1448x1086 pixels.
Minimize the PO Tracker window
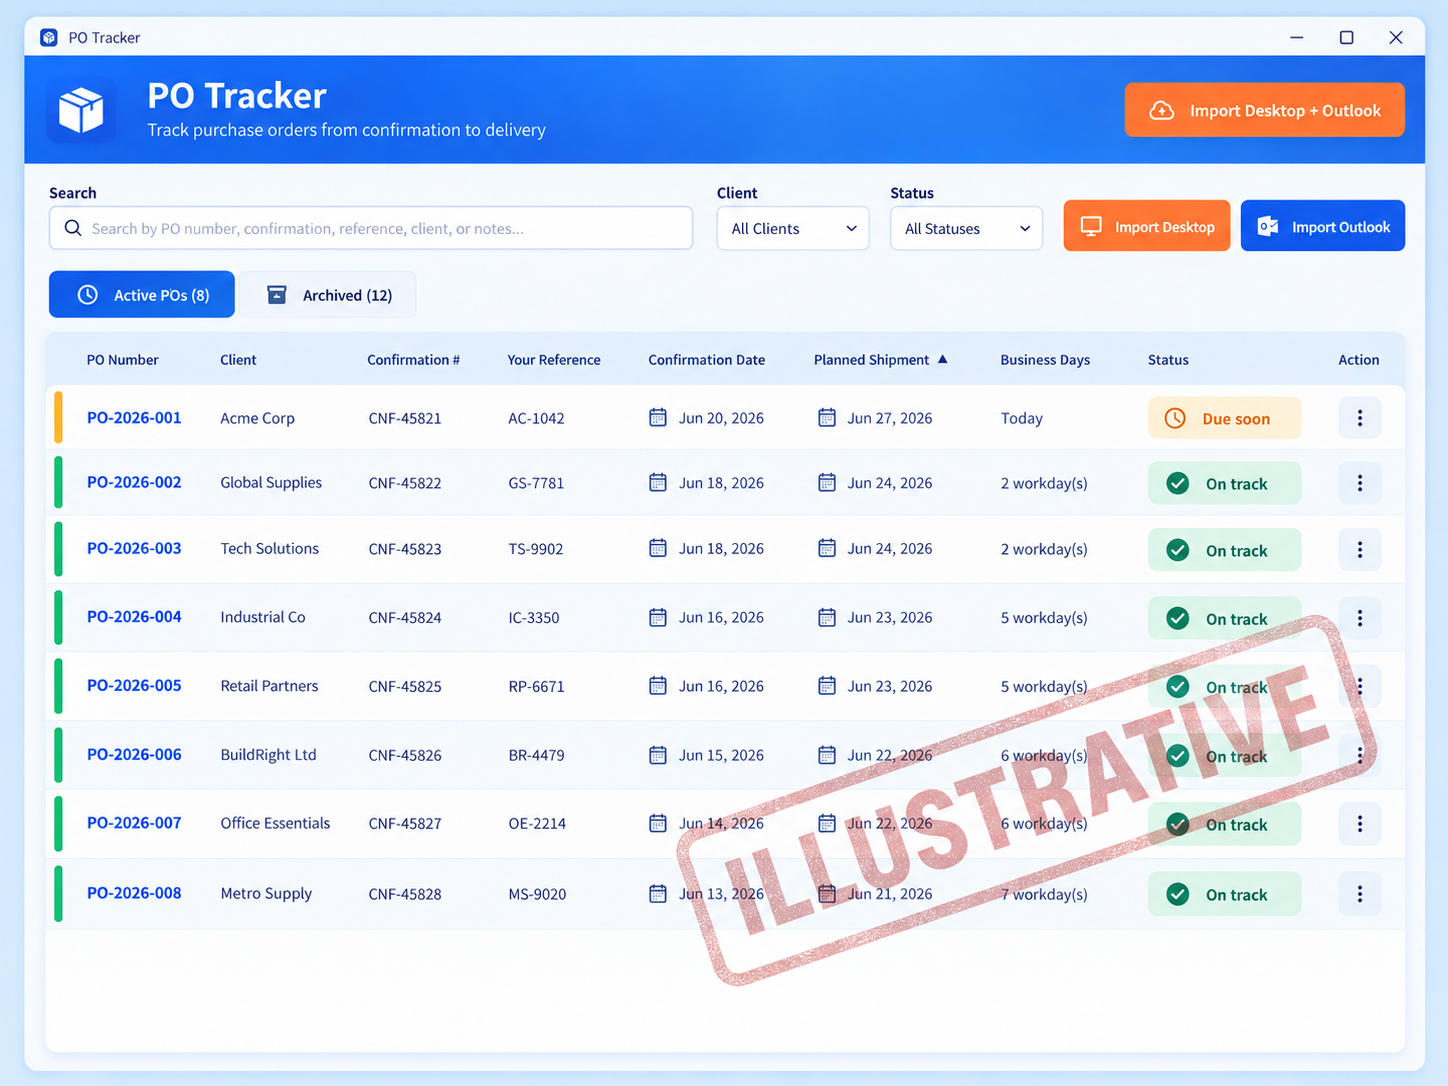click(x=1296, y=38)
